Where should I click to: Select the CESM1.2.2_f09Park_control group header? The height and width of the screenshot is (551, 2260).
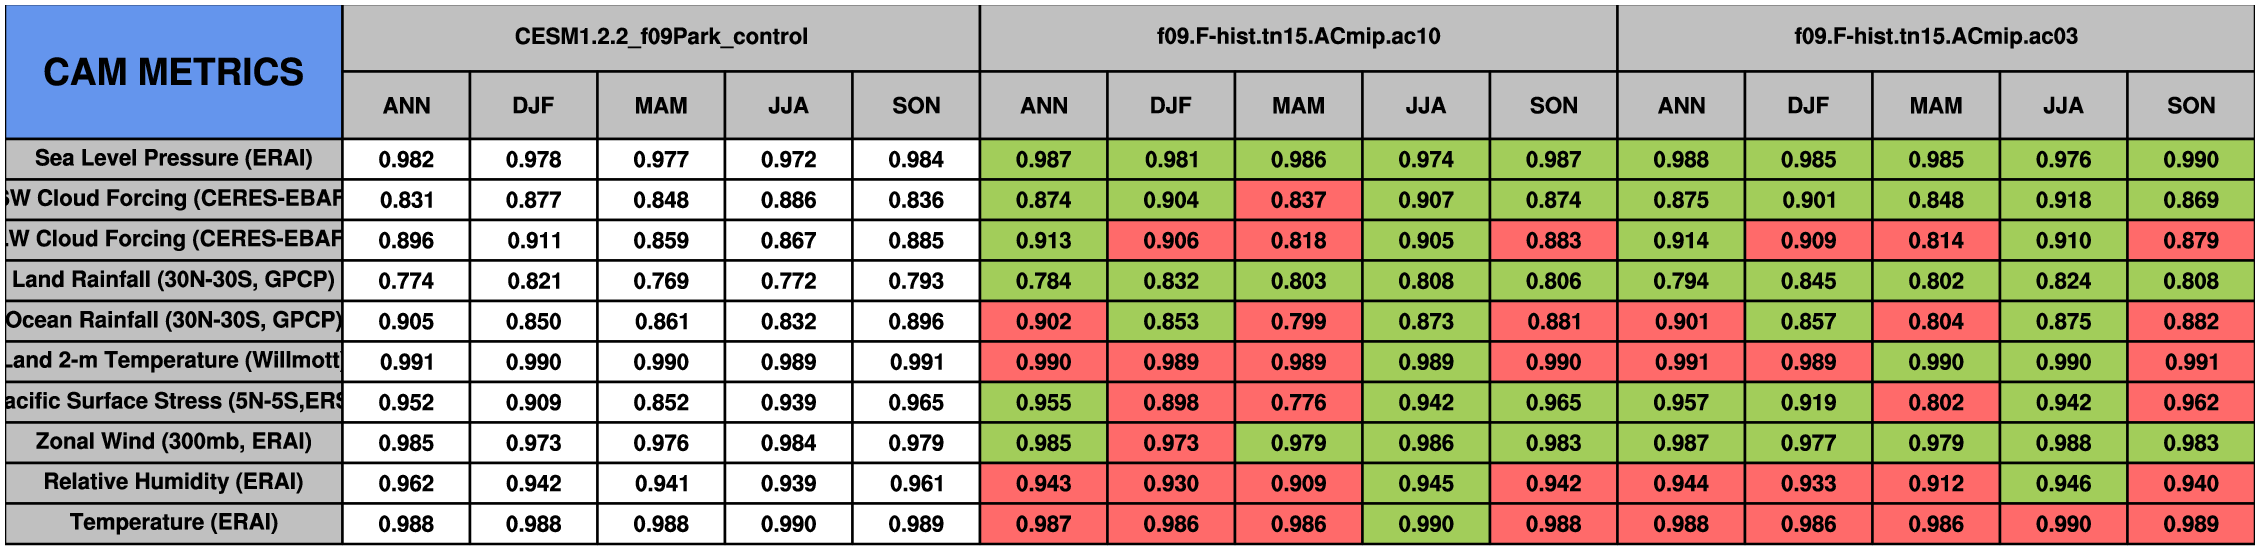click(661, 37)
